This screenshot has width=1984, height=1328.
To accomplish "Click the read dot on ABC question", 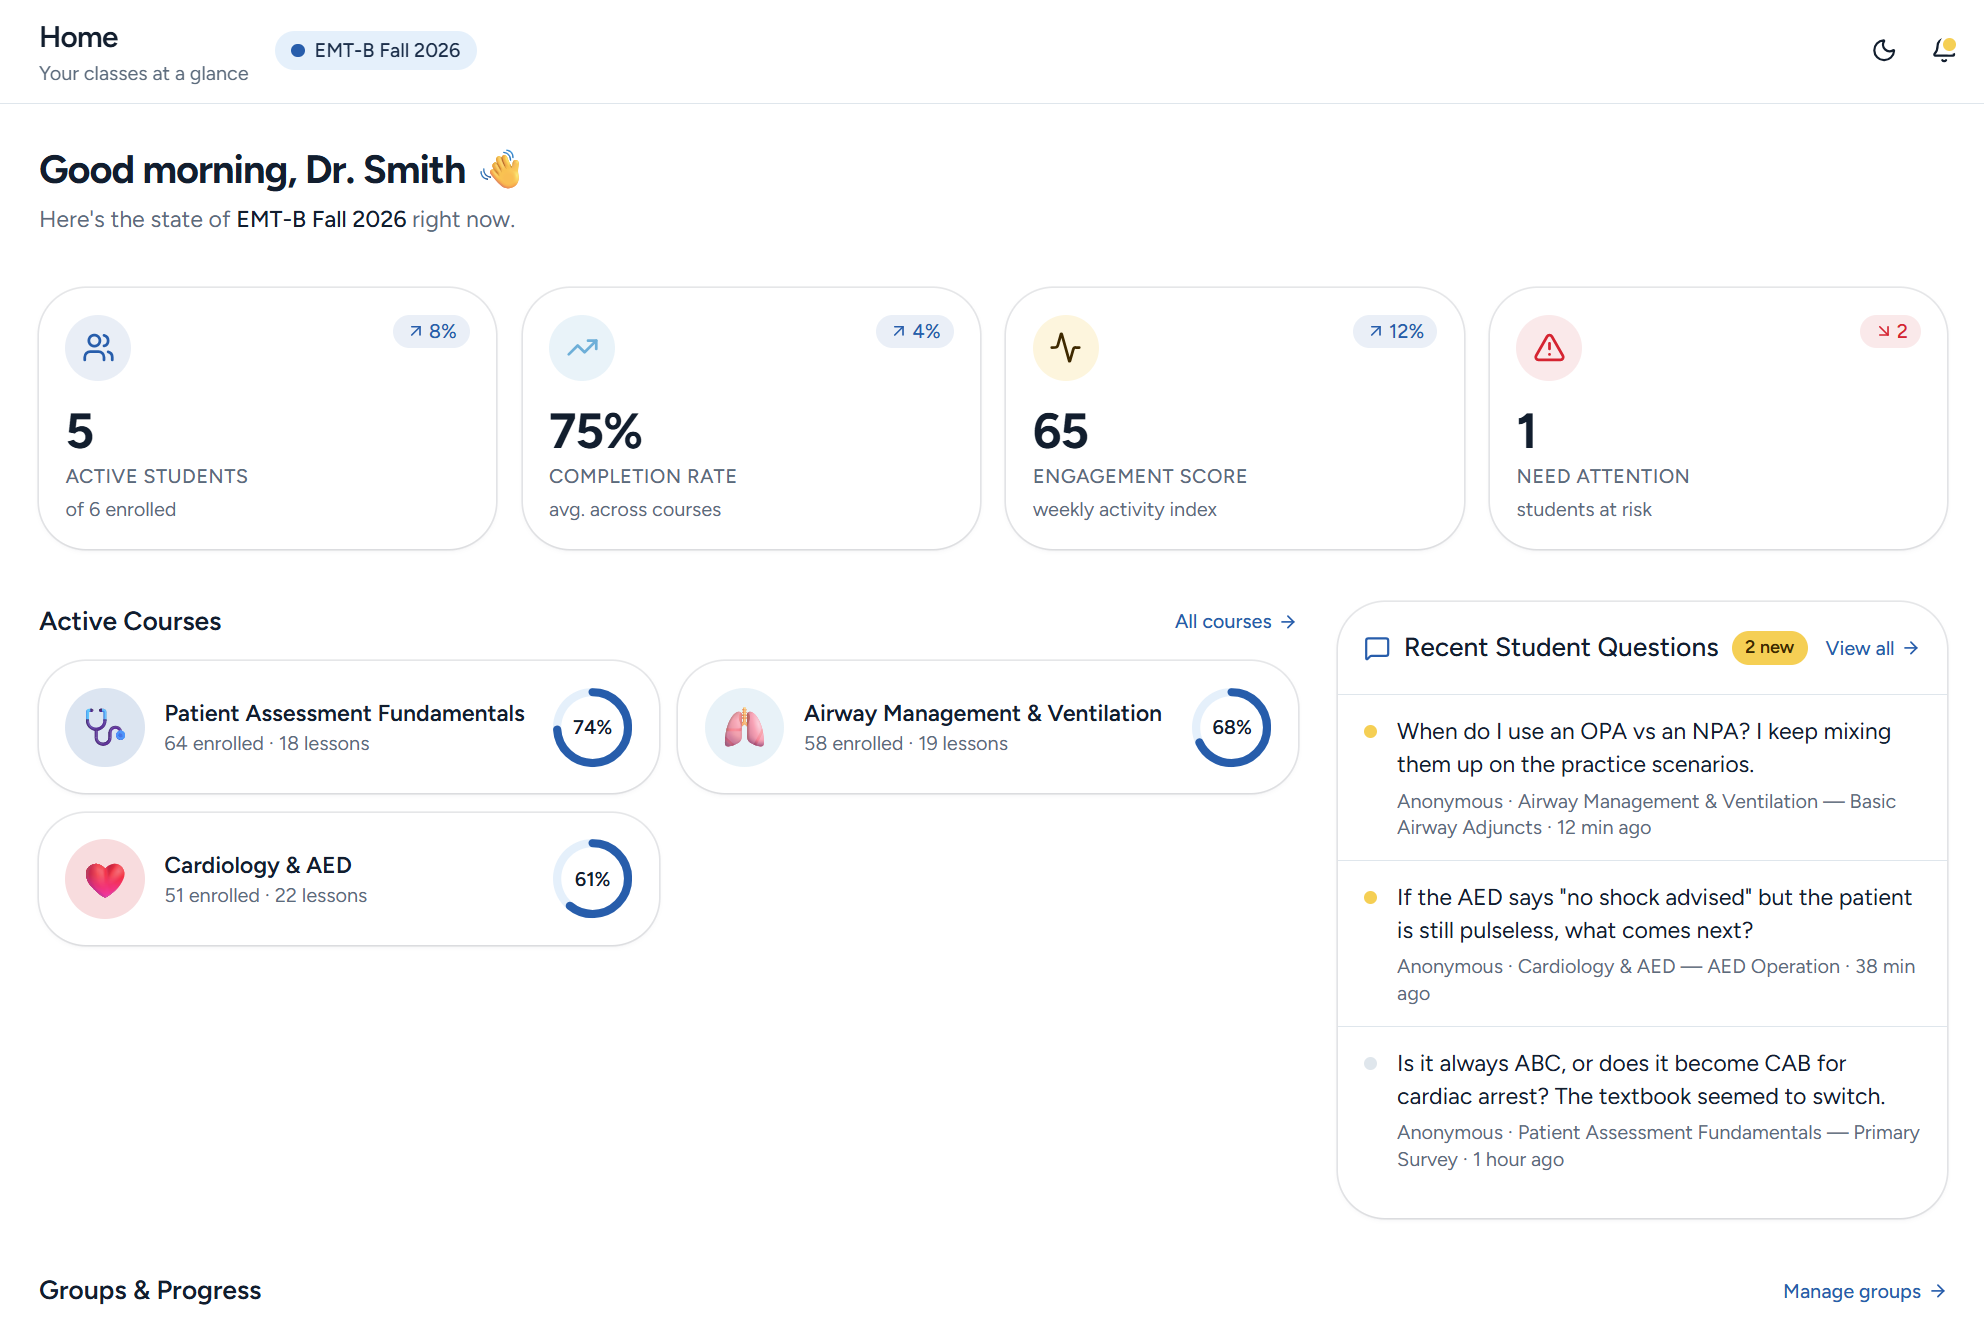I will [x=1371, y=1064].
